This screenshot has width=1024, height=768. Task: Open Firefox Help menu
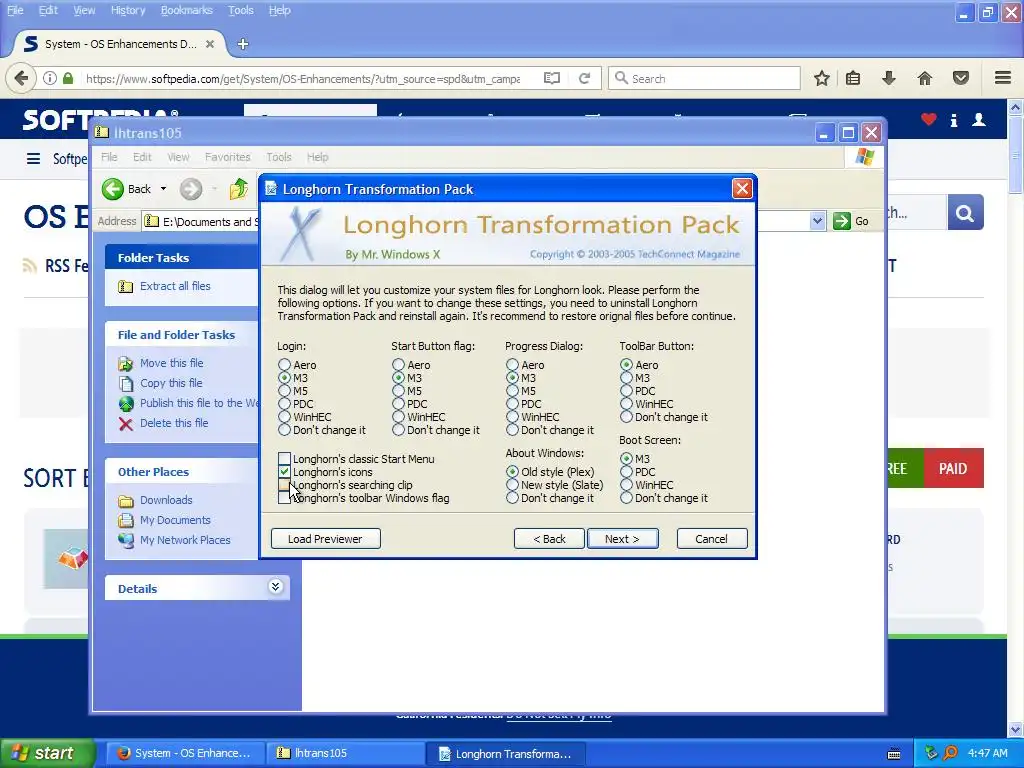(280, 10)
